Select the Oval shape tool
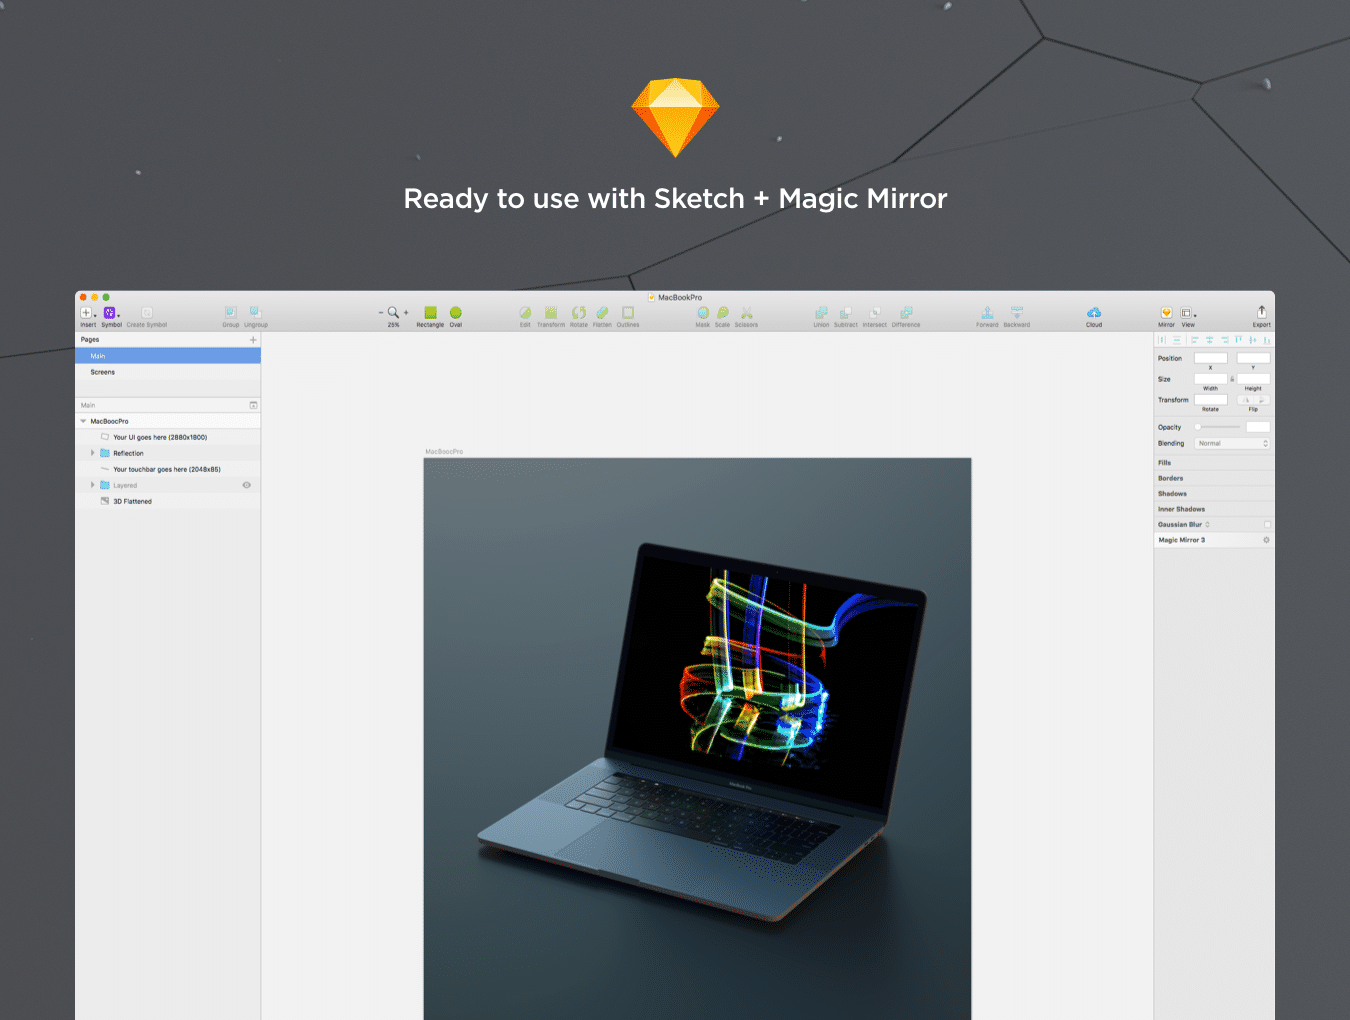Image resolution: width=1350 pixels, height=1020 pixels. [456, 313]
